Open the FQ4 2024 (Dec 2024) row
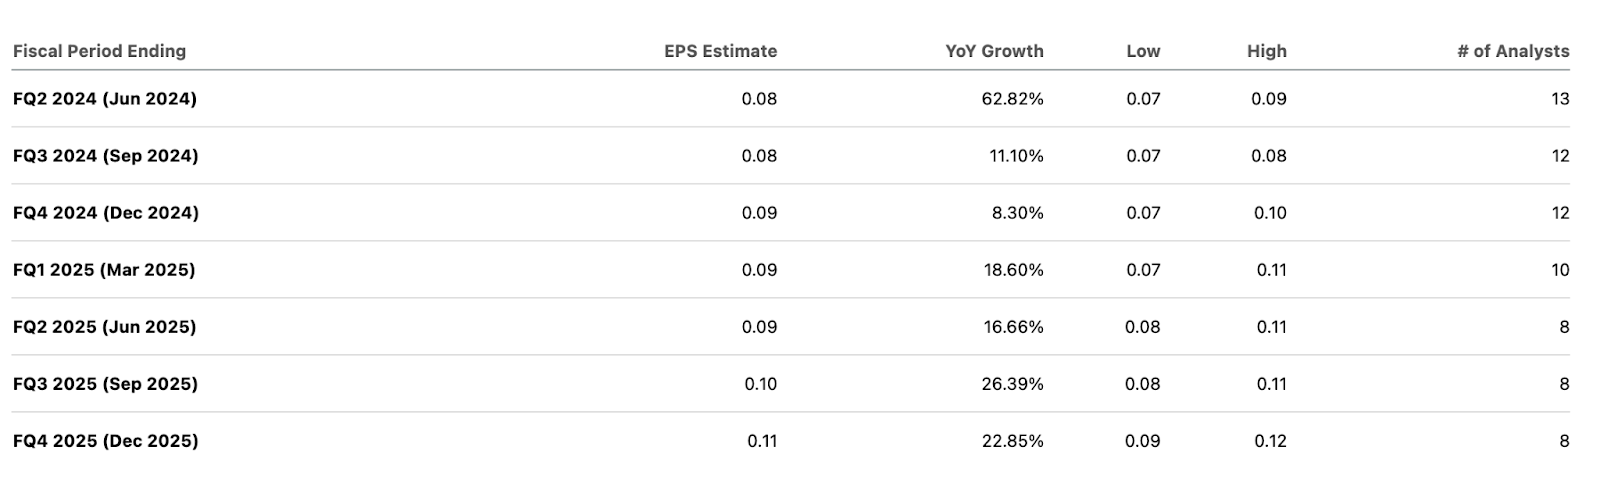 point(106,213)
